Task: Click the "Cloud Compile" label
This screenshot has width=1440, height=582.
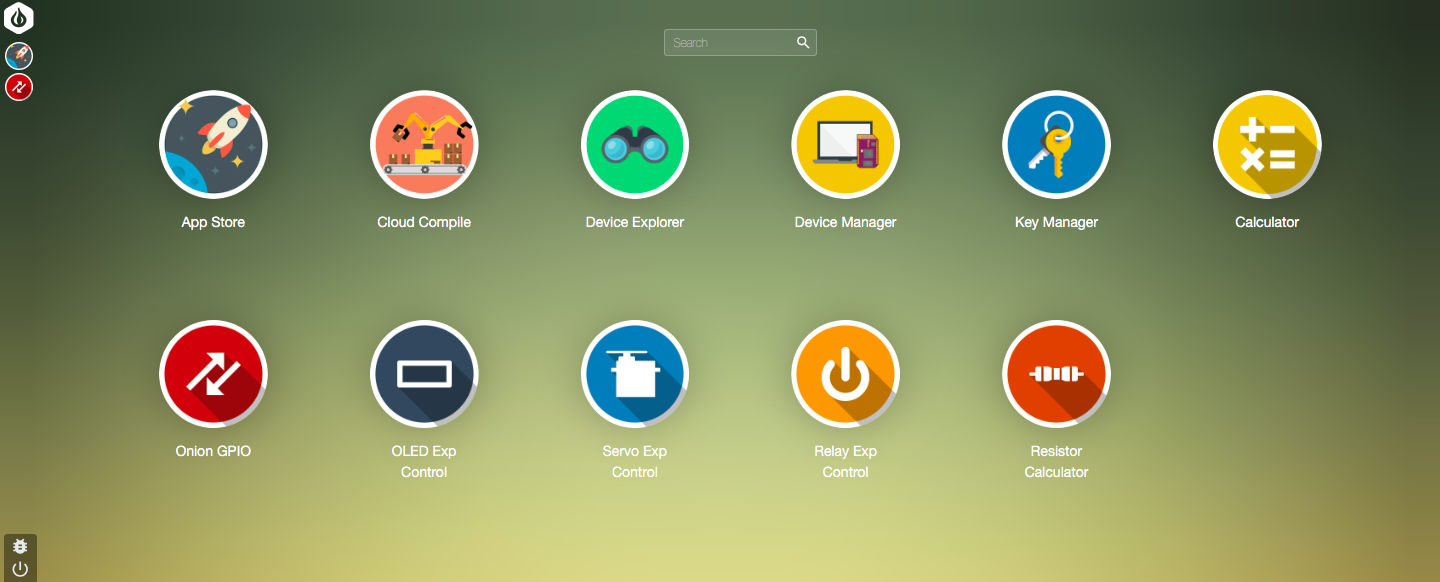Action: (x=424, y=222)
